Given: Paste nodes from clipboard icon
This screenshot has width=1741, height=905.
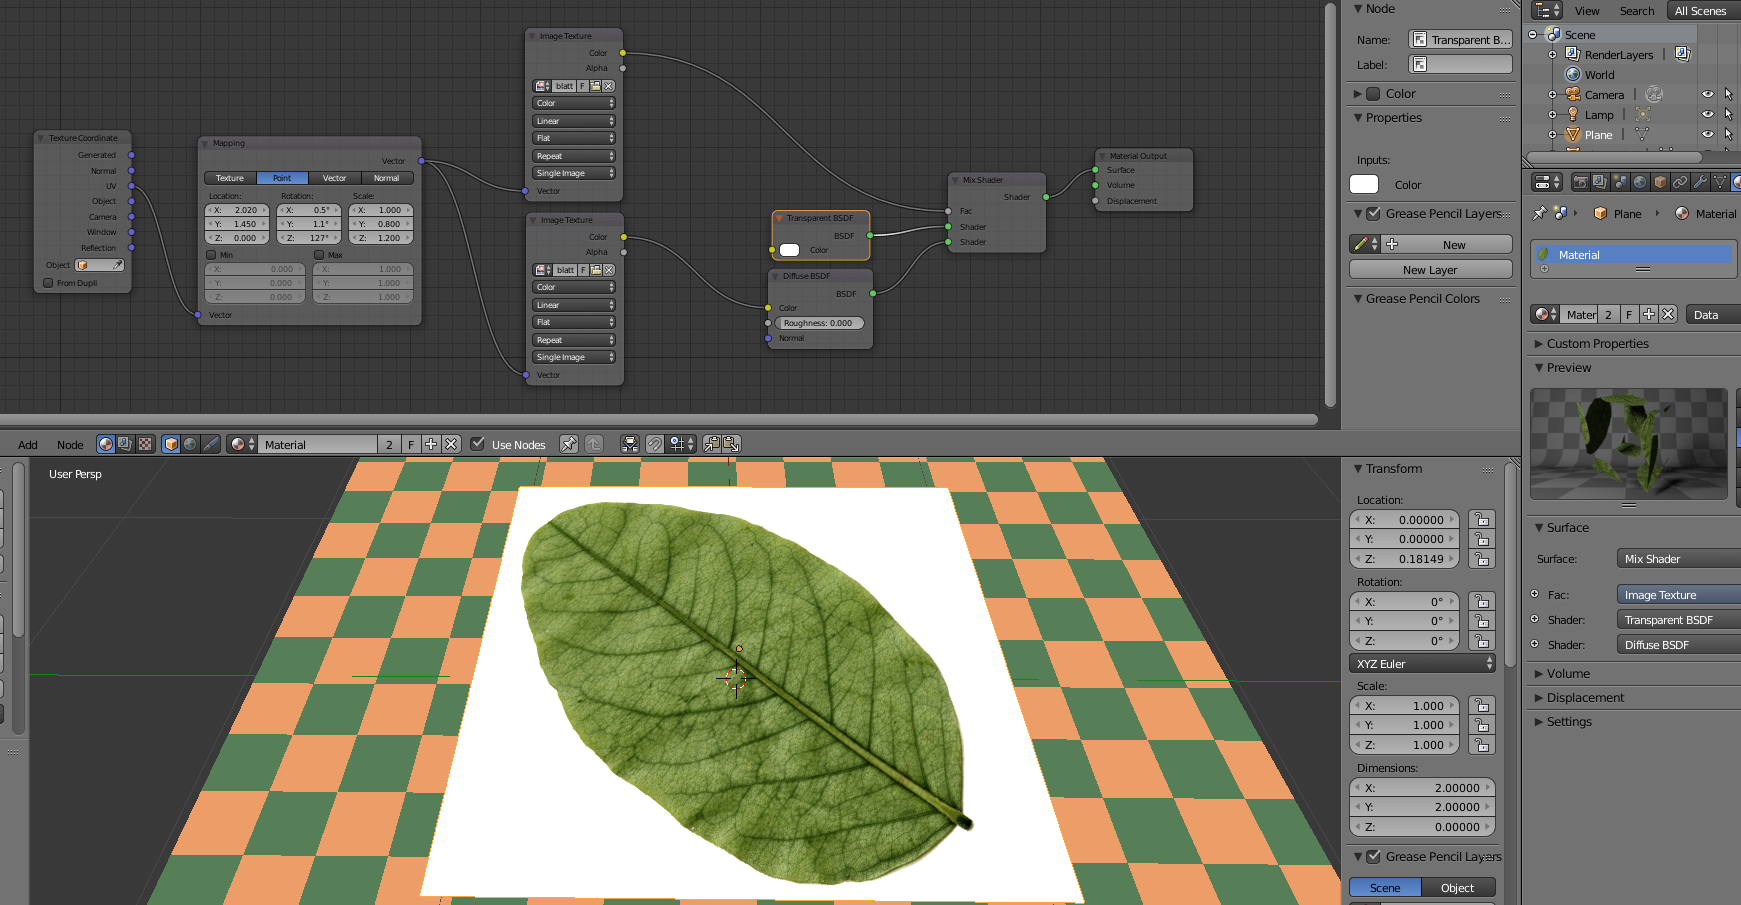Looking at the screenshot, I should (731, 444).
